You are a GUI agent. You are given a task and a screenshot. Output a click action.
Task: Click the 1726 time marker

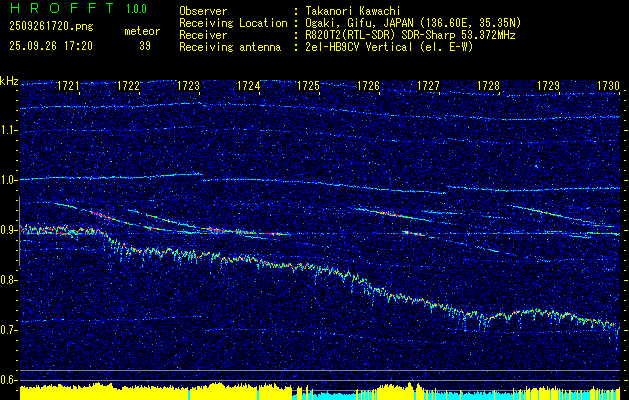pos(368,85)
